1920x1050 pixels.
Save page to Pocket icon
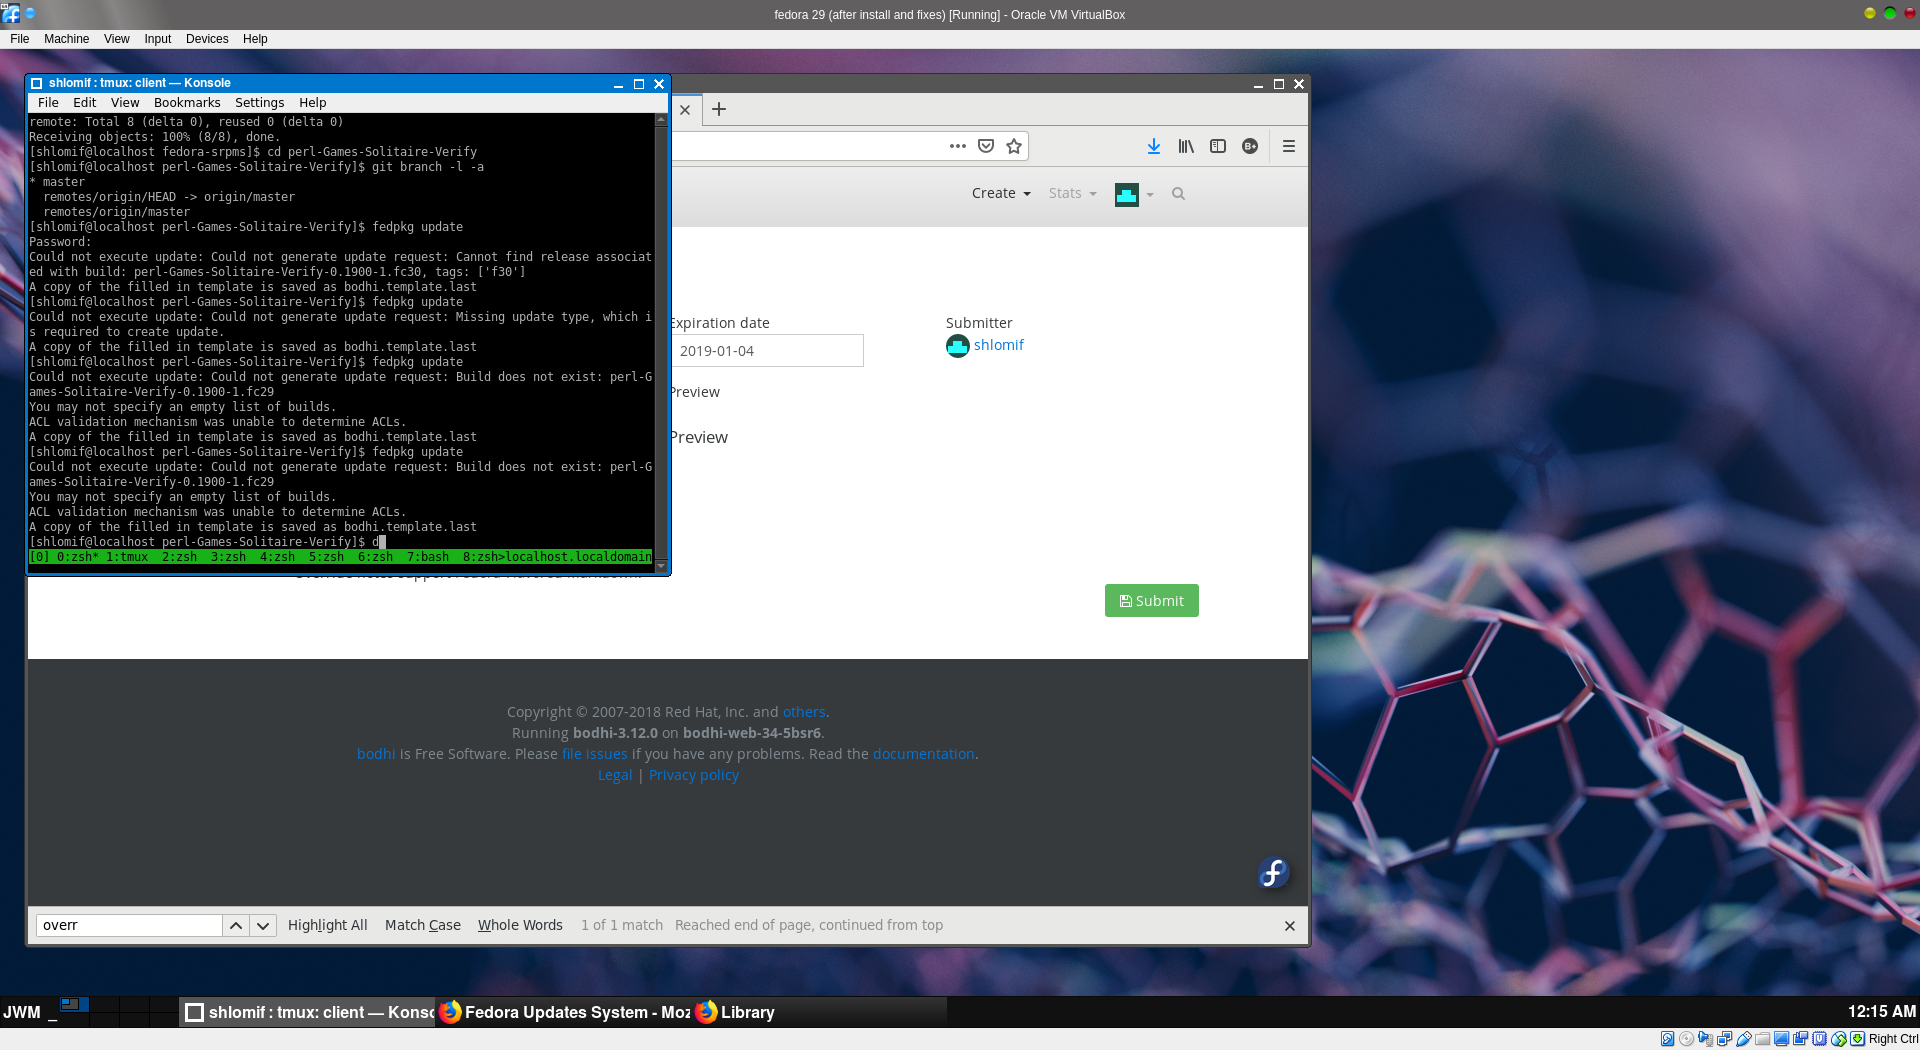point(986,146)
